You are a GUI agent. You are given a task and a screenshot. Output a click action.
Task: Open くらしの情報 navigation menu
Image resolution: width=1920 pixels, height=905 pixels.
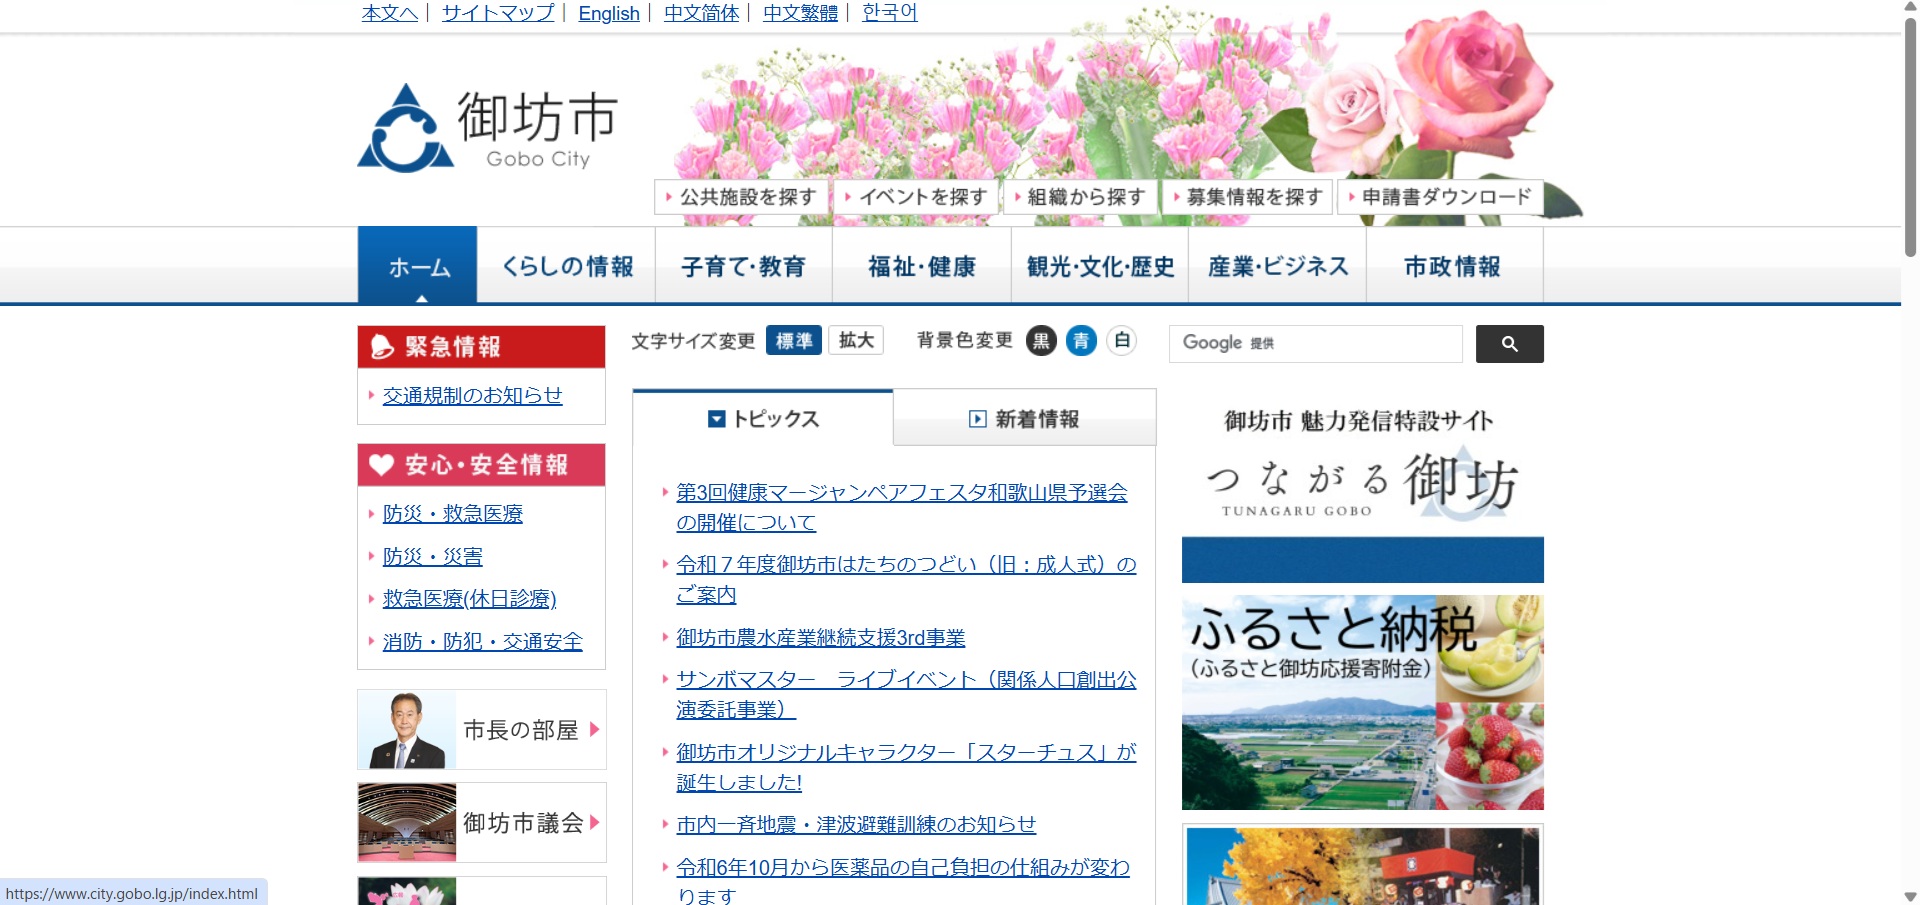(566, 267)
